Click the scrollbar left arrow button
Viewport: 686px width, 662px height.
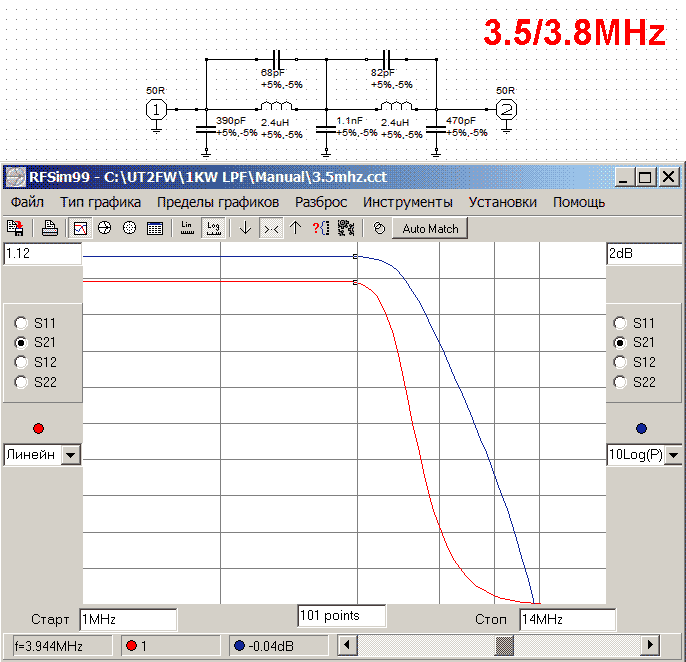[x=347, y=645]
